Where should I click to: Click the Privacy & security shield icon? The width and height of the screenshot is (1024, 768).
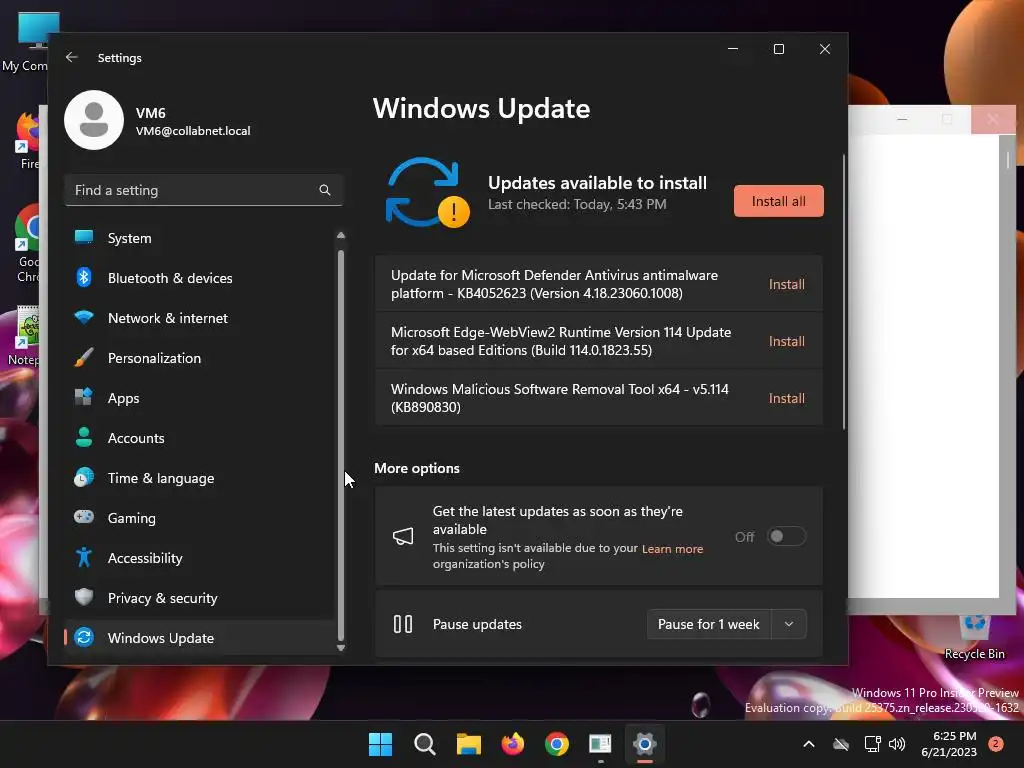click(84, 598)
